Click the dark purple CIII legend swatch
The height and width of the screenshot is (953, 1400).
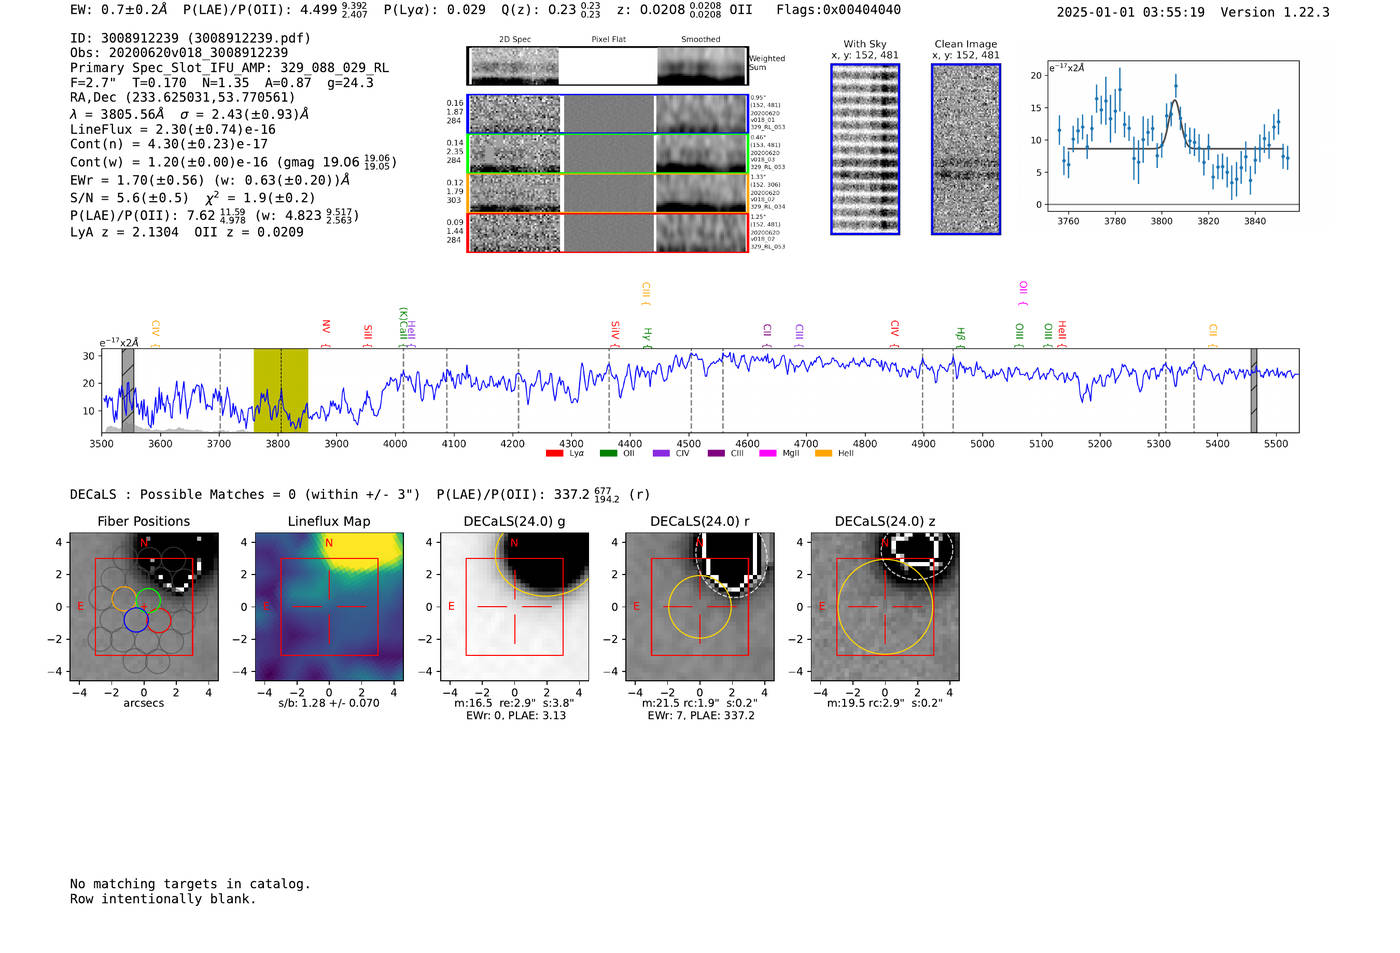tap(716, 454)
